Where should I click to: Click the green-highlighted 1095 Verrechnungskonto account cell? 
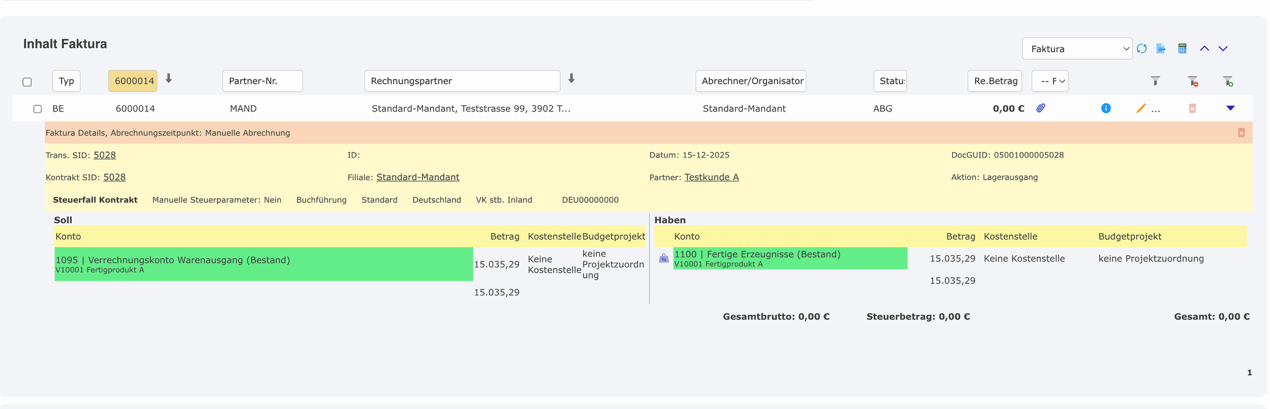[x=263, y=264]
